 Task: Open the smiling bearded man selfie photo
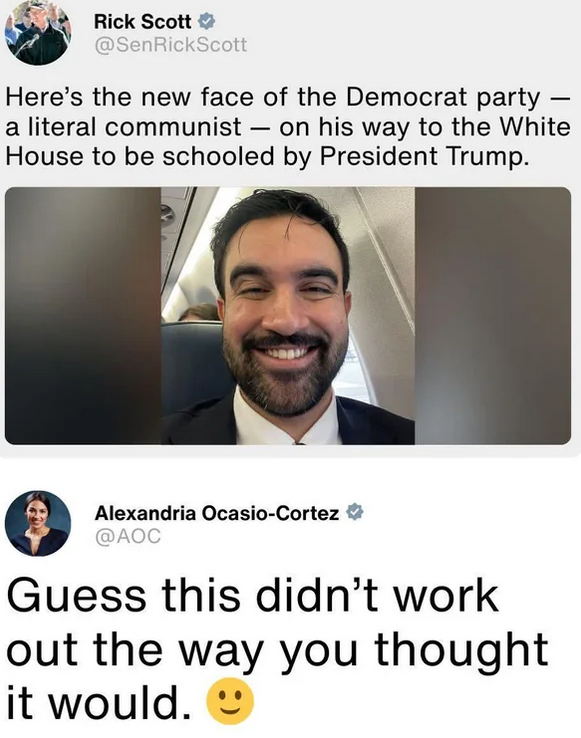click(288, 316)
